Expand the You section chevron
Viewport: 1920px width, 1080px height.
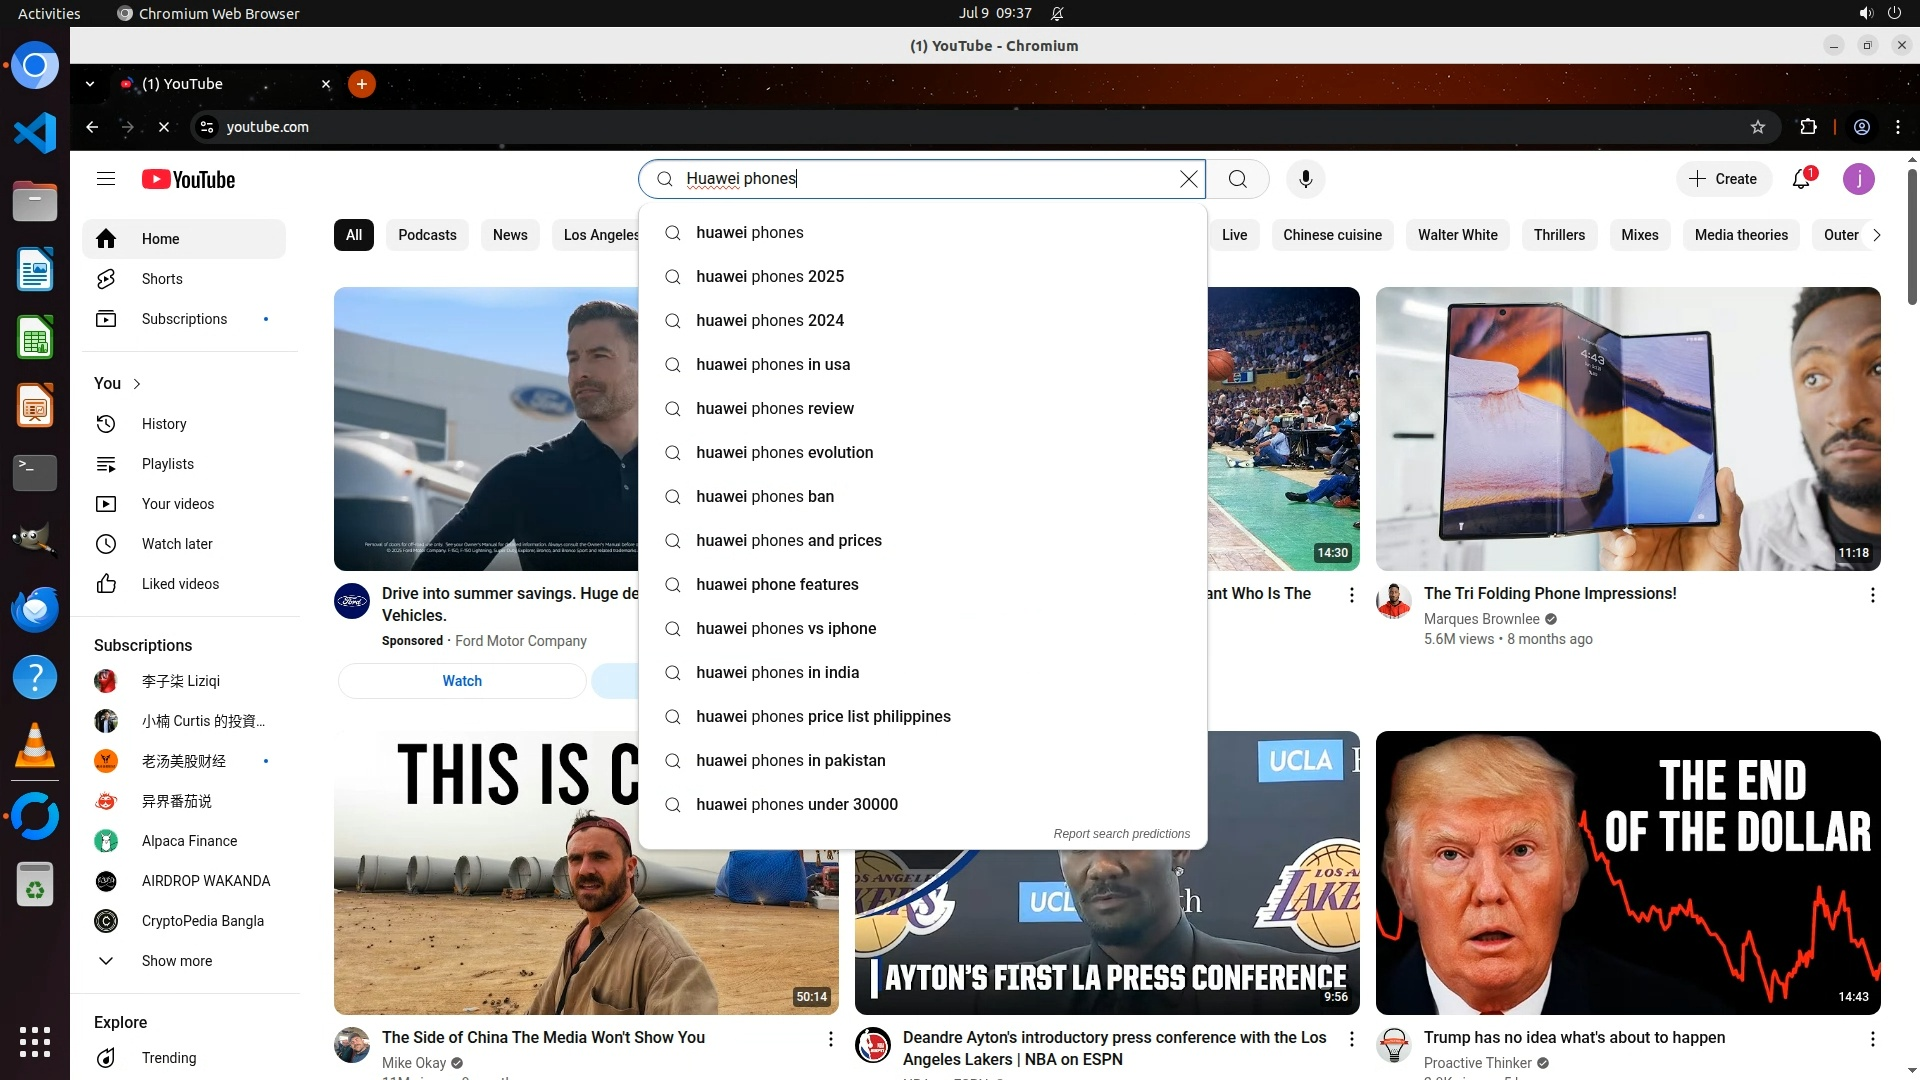(137, 384)
